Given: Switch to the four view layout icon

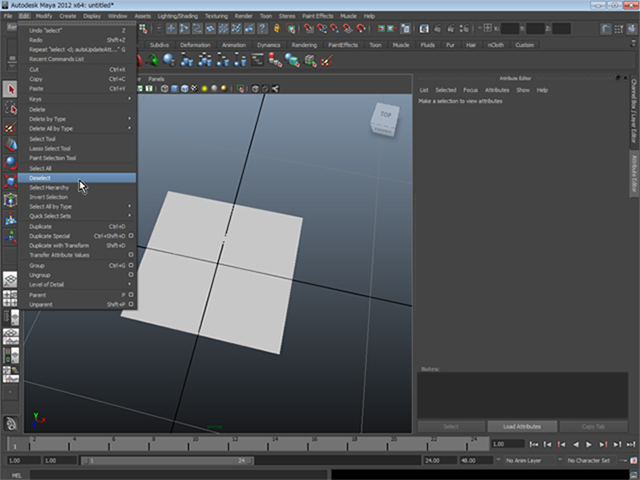Looking at the screenshot, I should 10,298.
